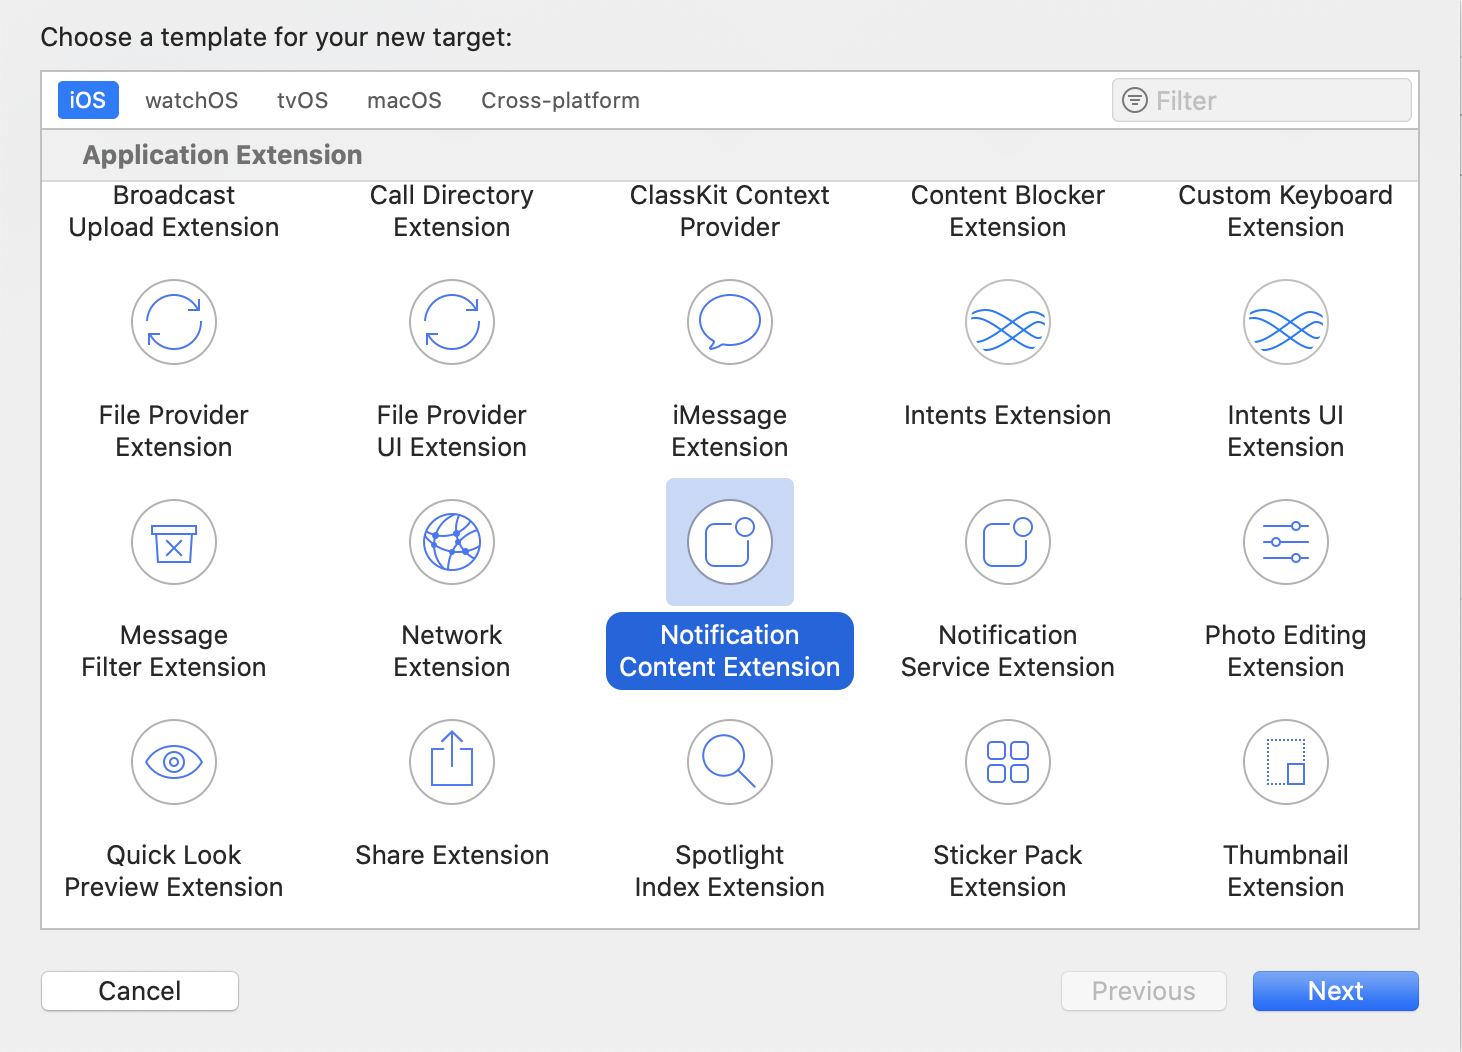
Task: Choose the Intents UI Extension icon
Action: click(1286, 322)
